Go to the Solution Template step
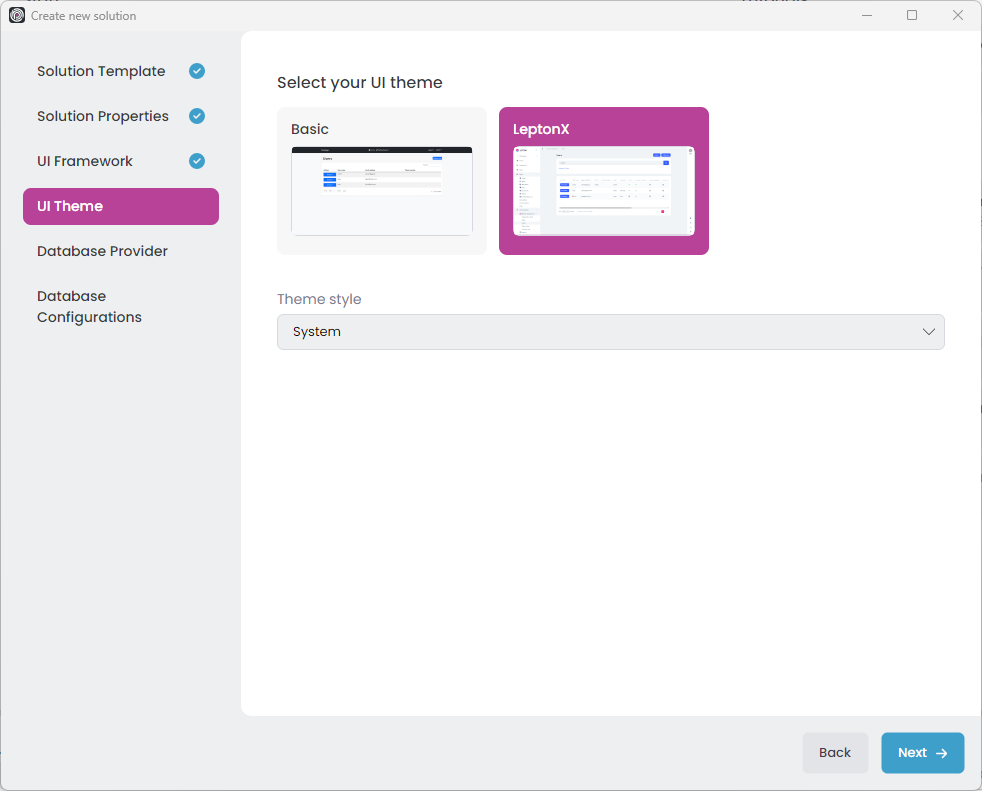The height and width of the screenshot is (791, 982). pyautogui.click(x=121, y=71)
